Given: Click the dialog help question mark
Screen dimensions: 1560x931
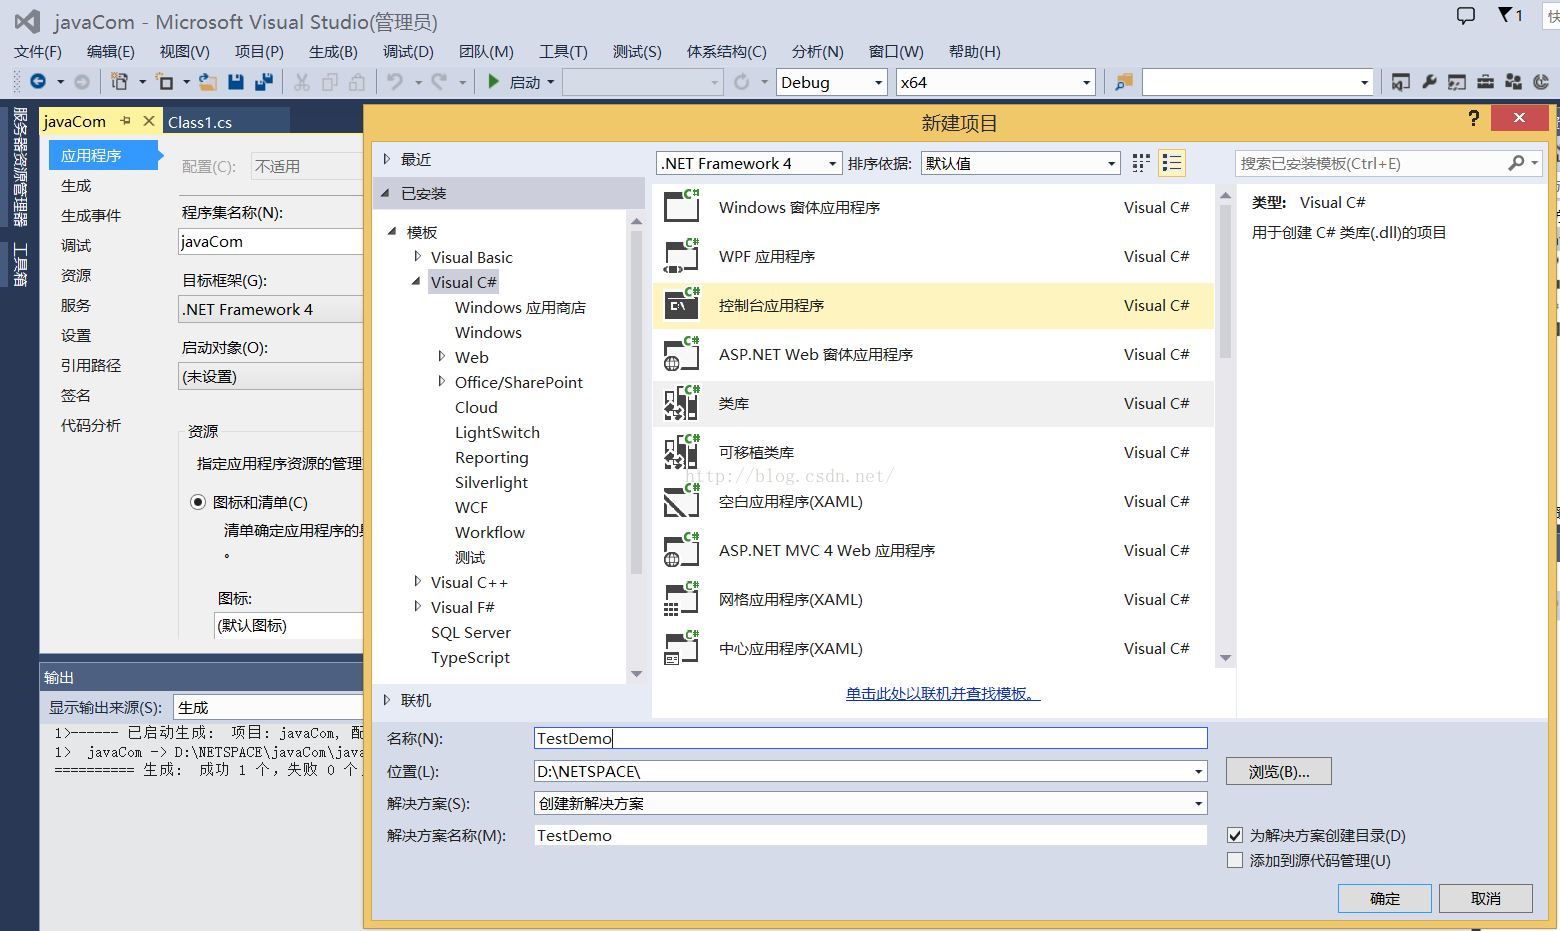Looking at the screenshot, I should tap(1473, 118).
